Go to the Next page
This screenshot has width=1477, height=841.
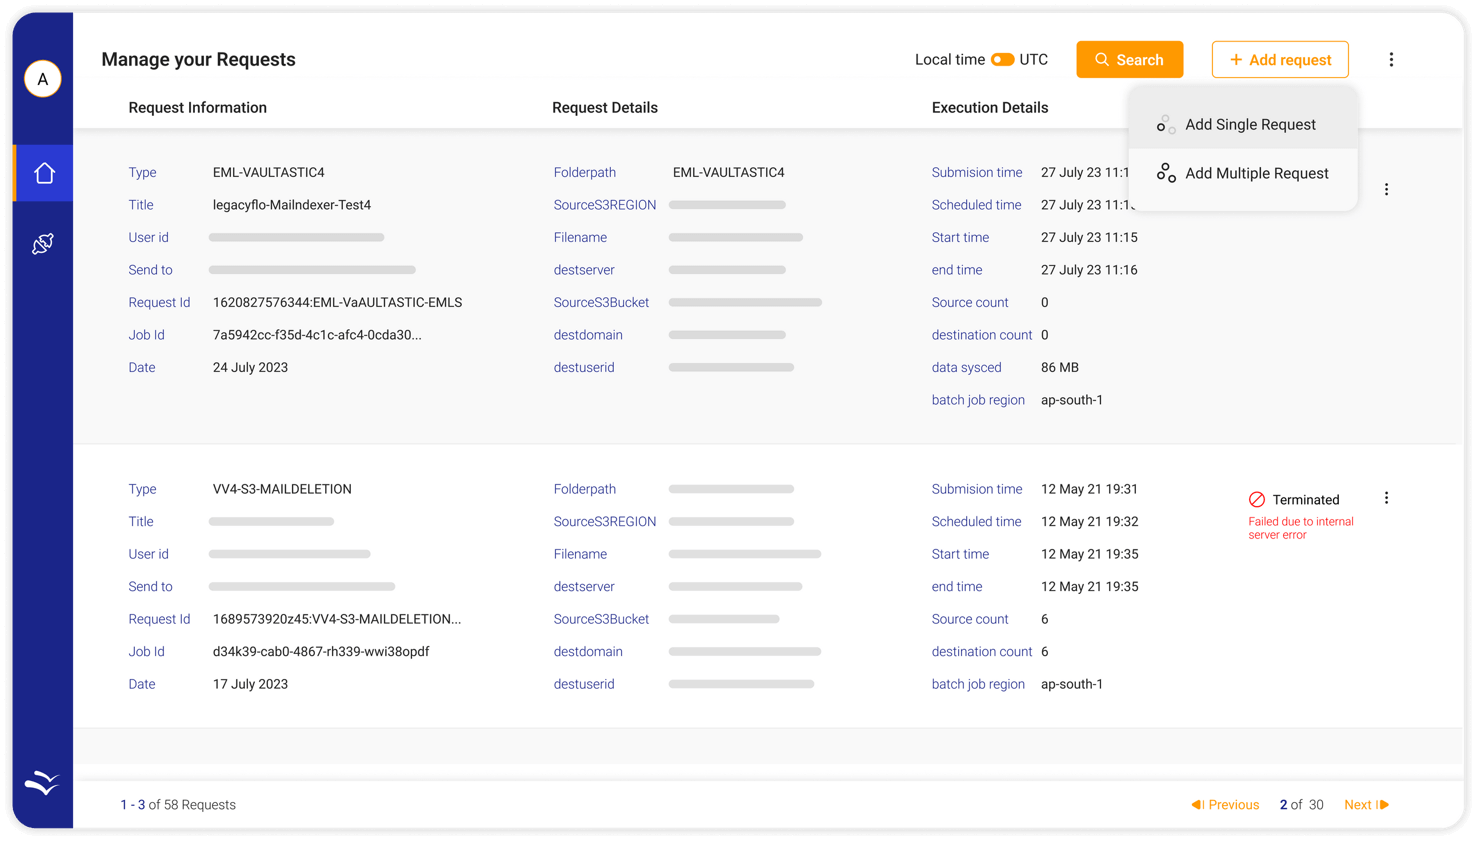point(1366,805)
